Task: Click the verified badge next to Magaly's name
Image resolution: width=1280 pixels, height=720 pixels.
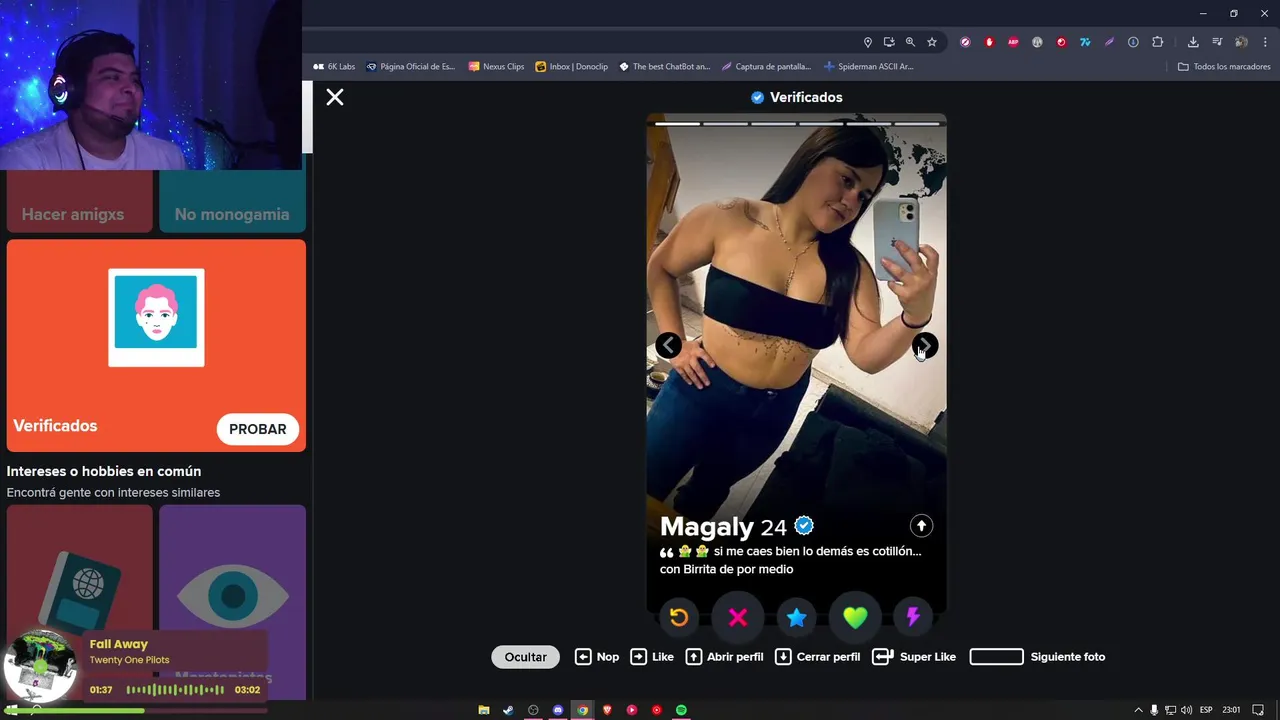Action: click(804, 526)
